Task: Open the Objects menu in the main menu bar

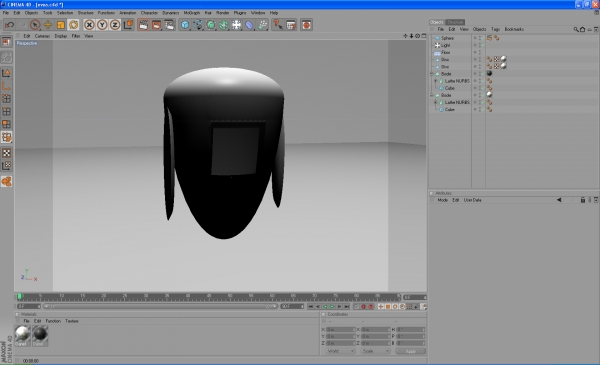Action: point(31,13)
